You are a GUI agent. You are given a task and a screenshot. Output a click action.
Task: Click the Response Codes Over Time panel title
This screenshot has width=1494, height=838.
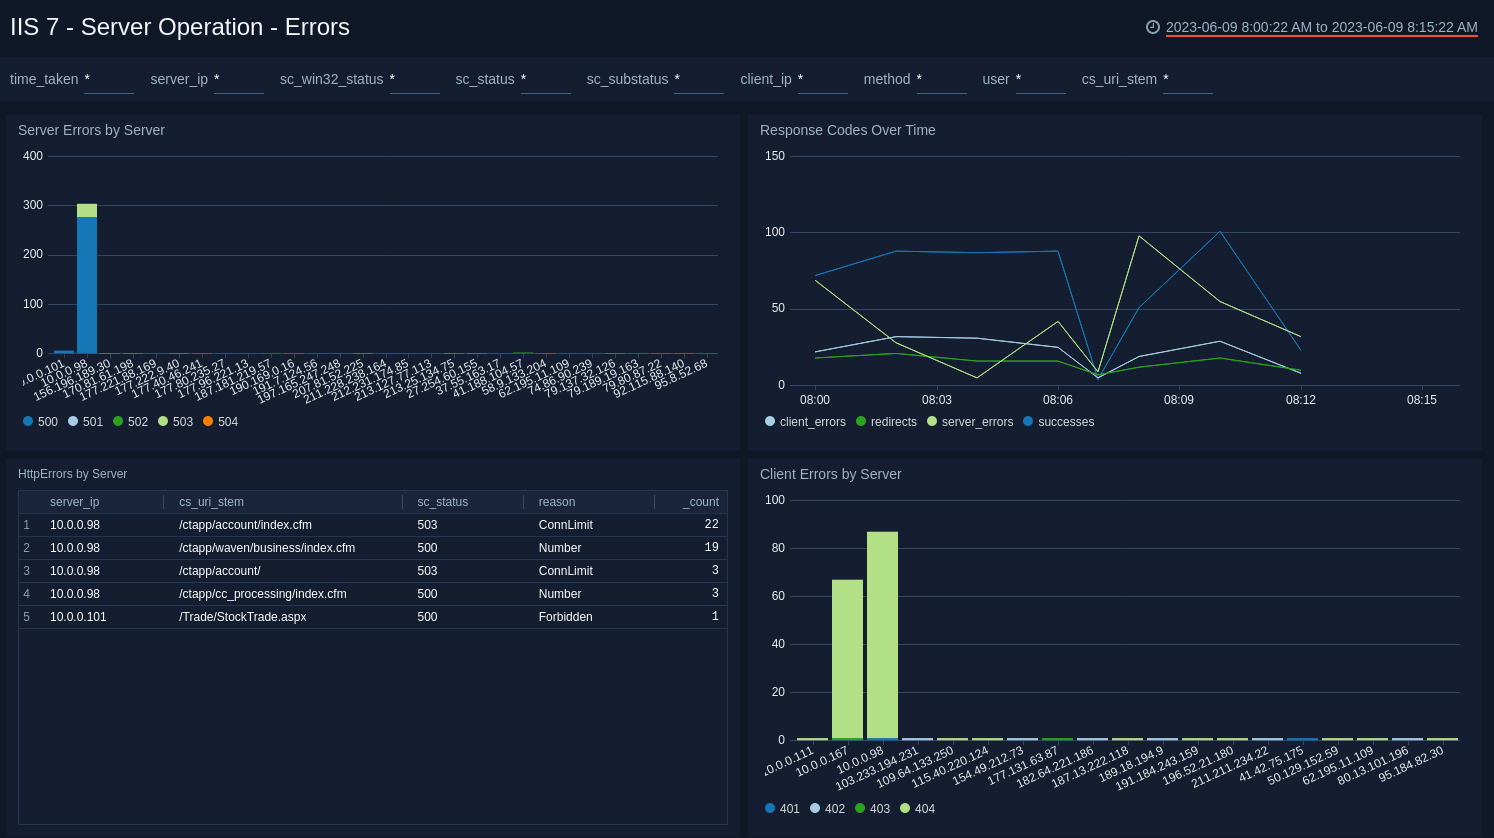(x=847, y=130)
